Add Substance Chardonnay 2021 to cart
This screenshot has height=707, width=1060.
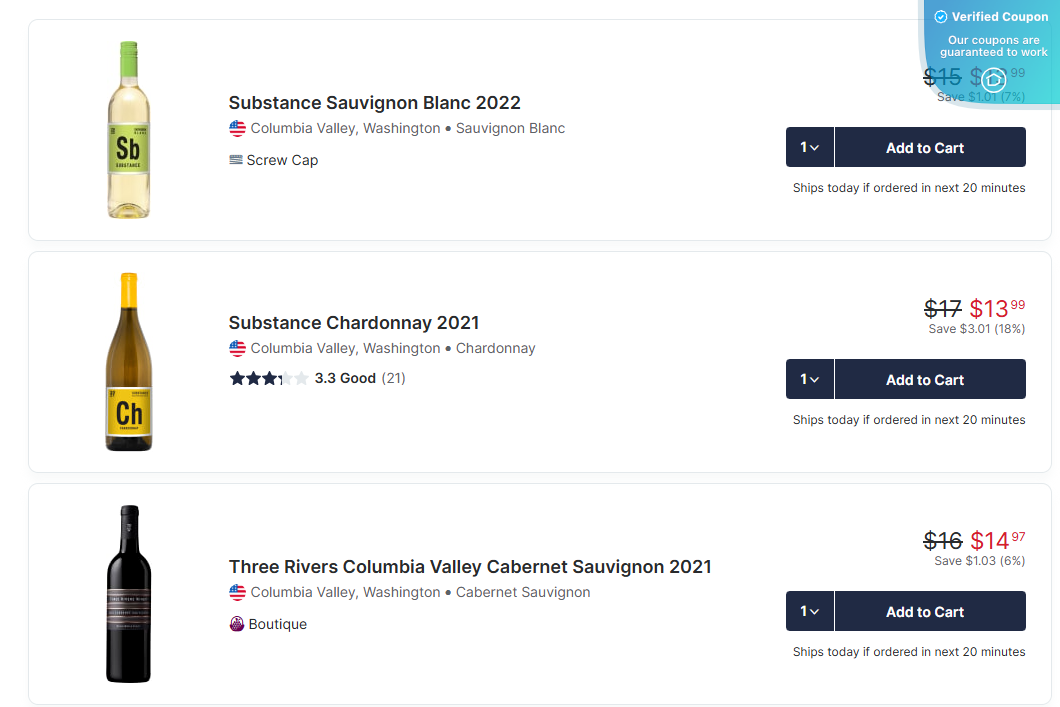[925, 379]
